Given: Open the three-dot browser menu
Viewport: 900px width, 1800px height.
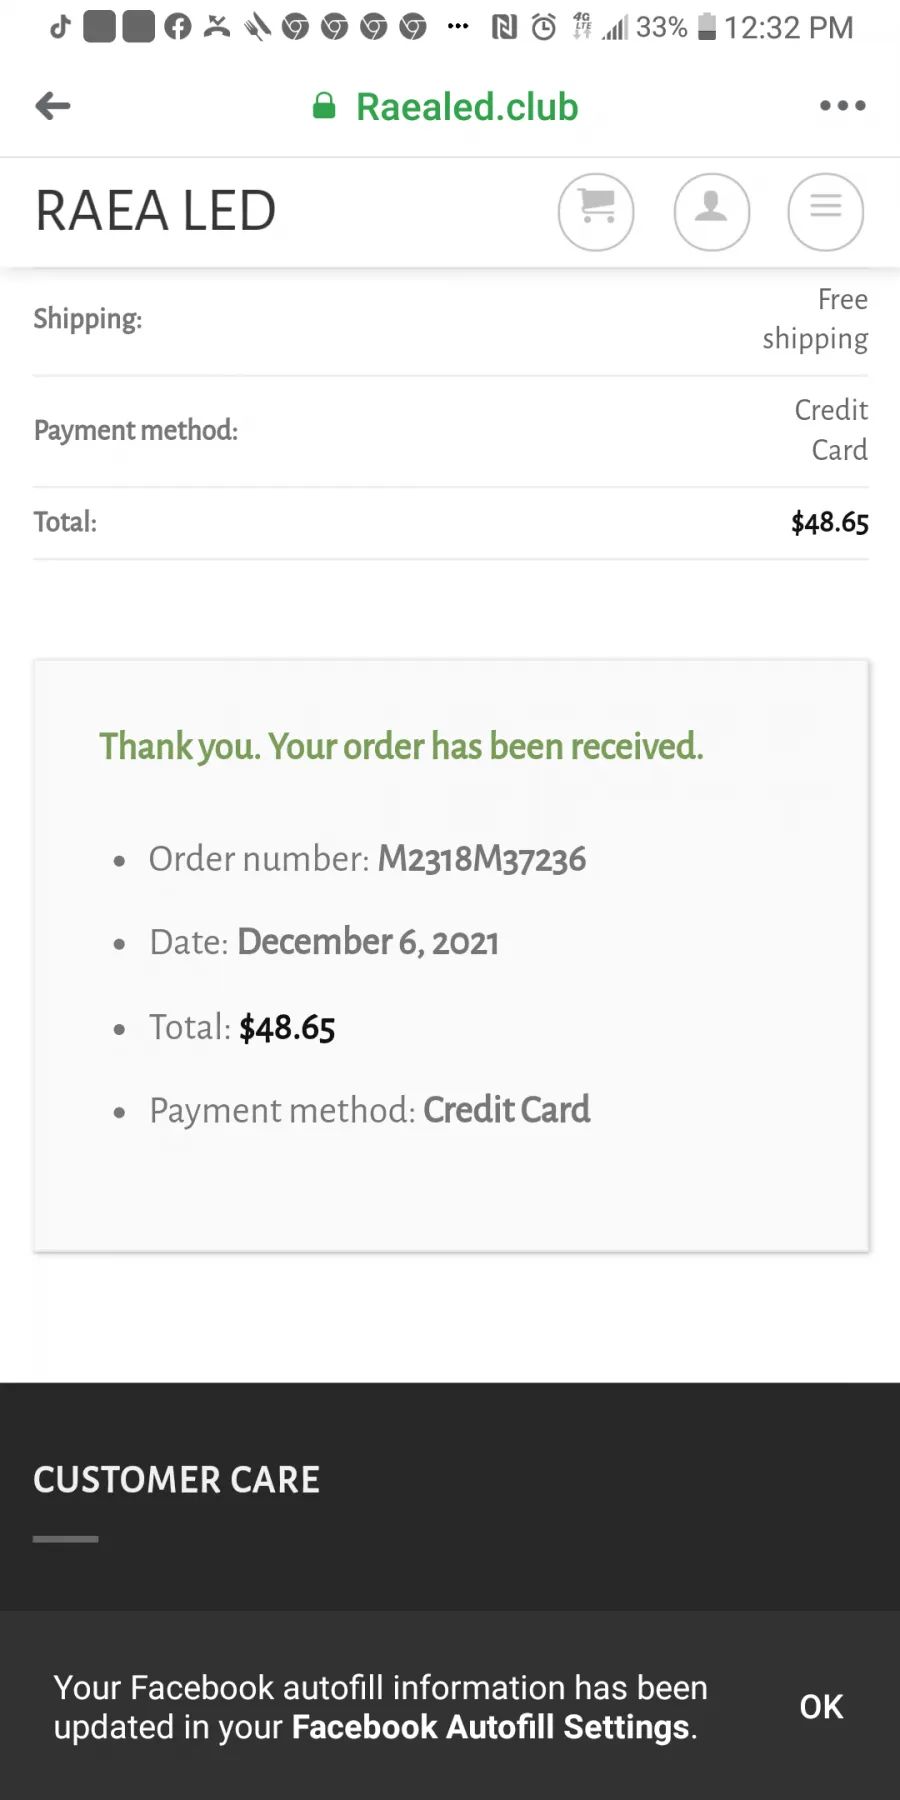Looking at the screenshot, I should pyautogui.click(x=842, y=105).
